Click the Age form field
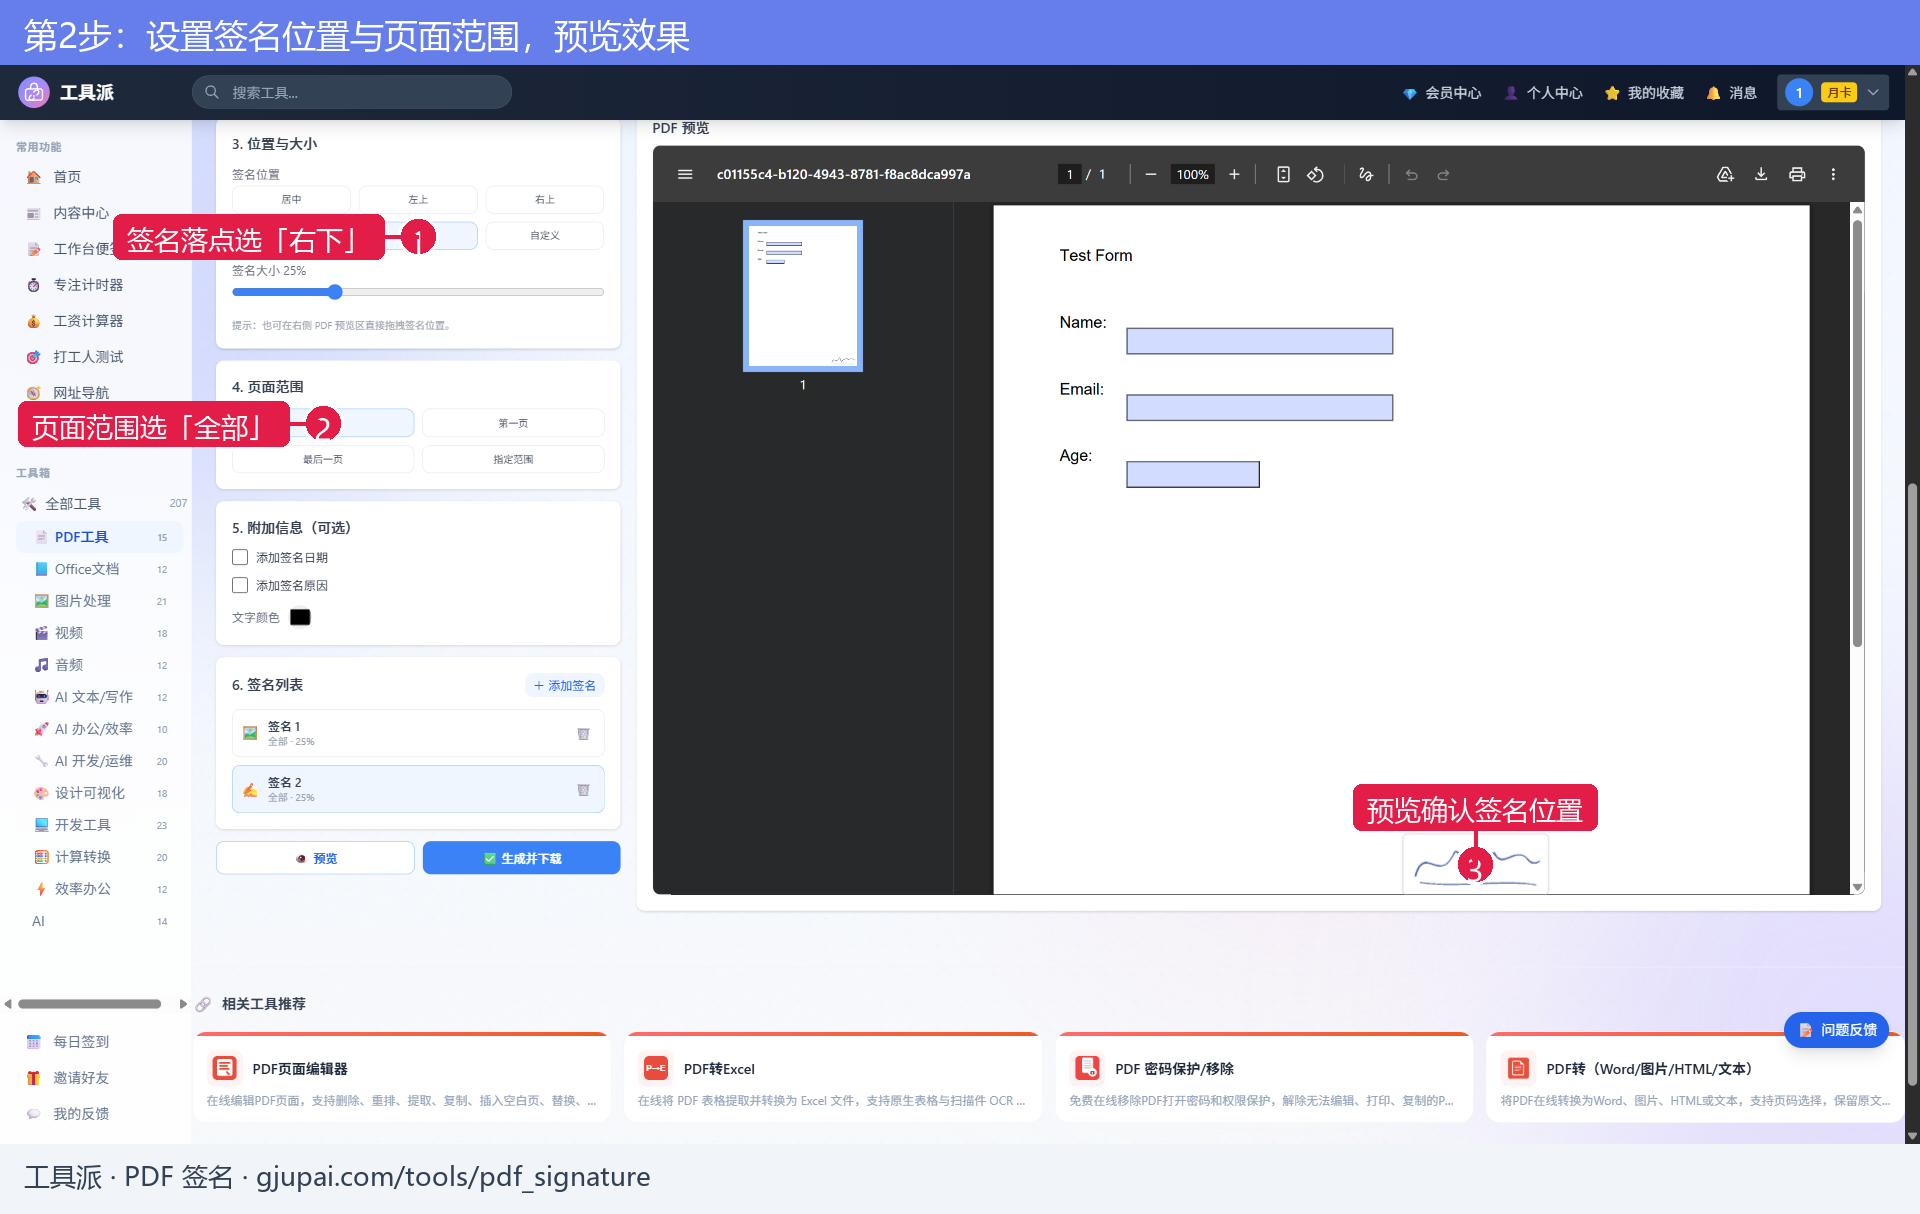Image resolution: width=1920 pixels, height=1214 pixels. [1193, 474]
